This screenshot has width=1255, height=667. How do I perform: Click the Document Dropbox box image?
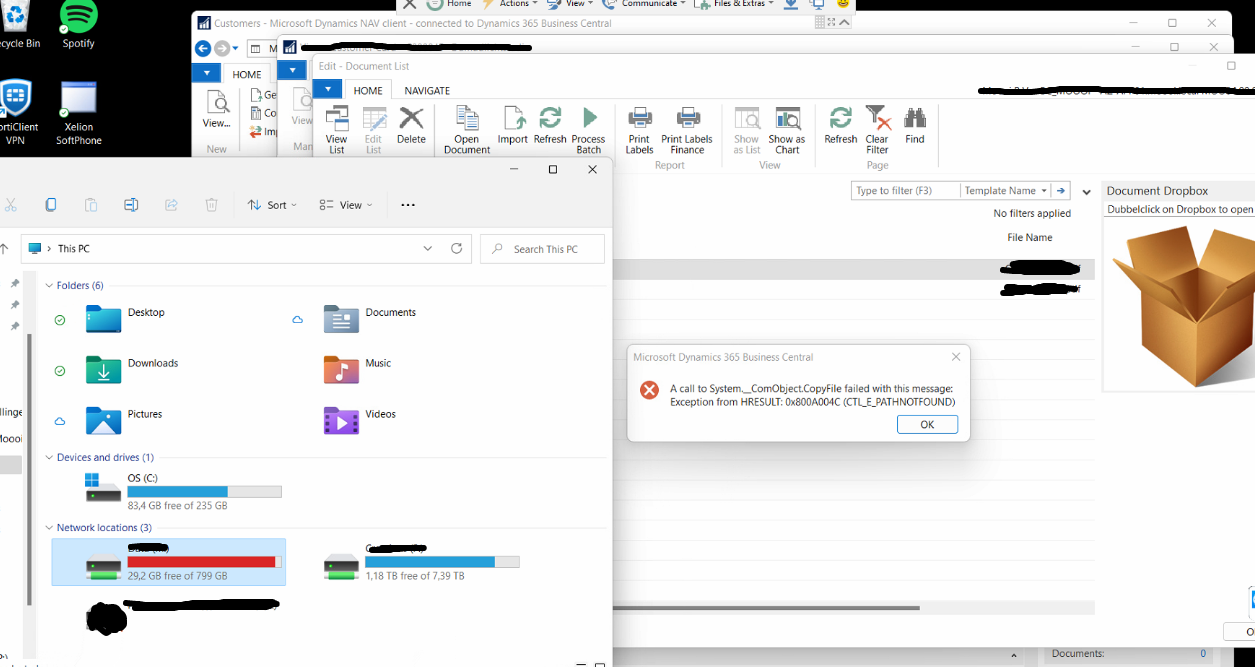[1183, 304]
